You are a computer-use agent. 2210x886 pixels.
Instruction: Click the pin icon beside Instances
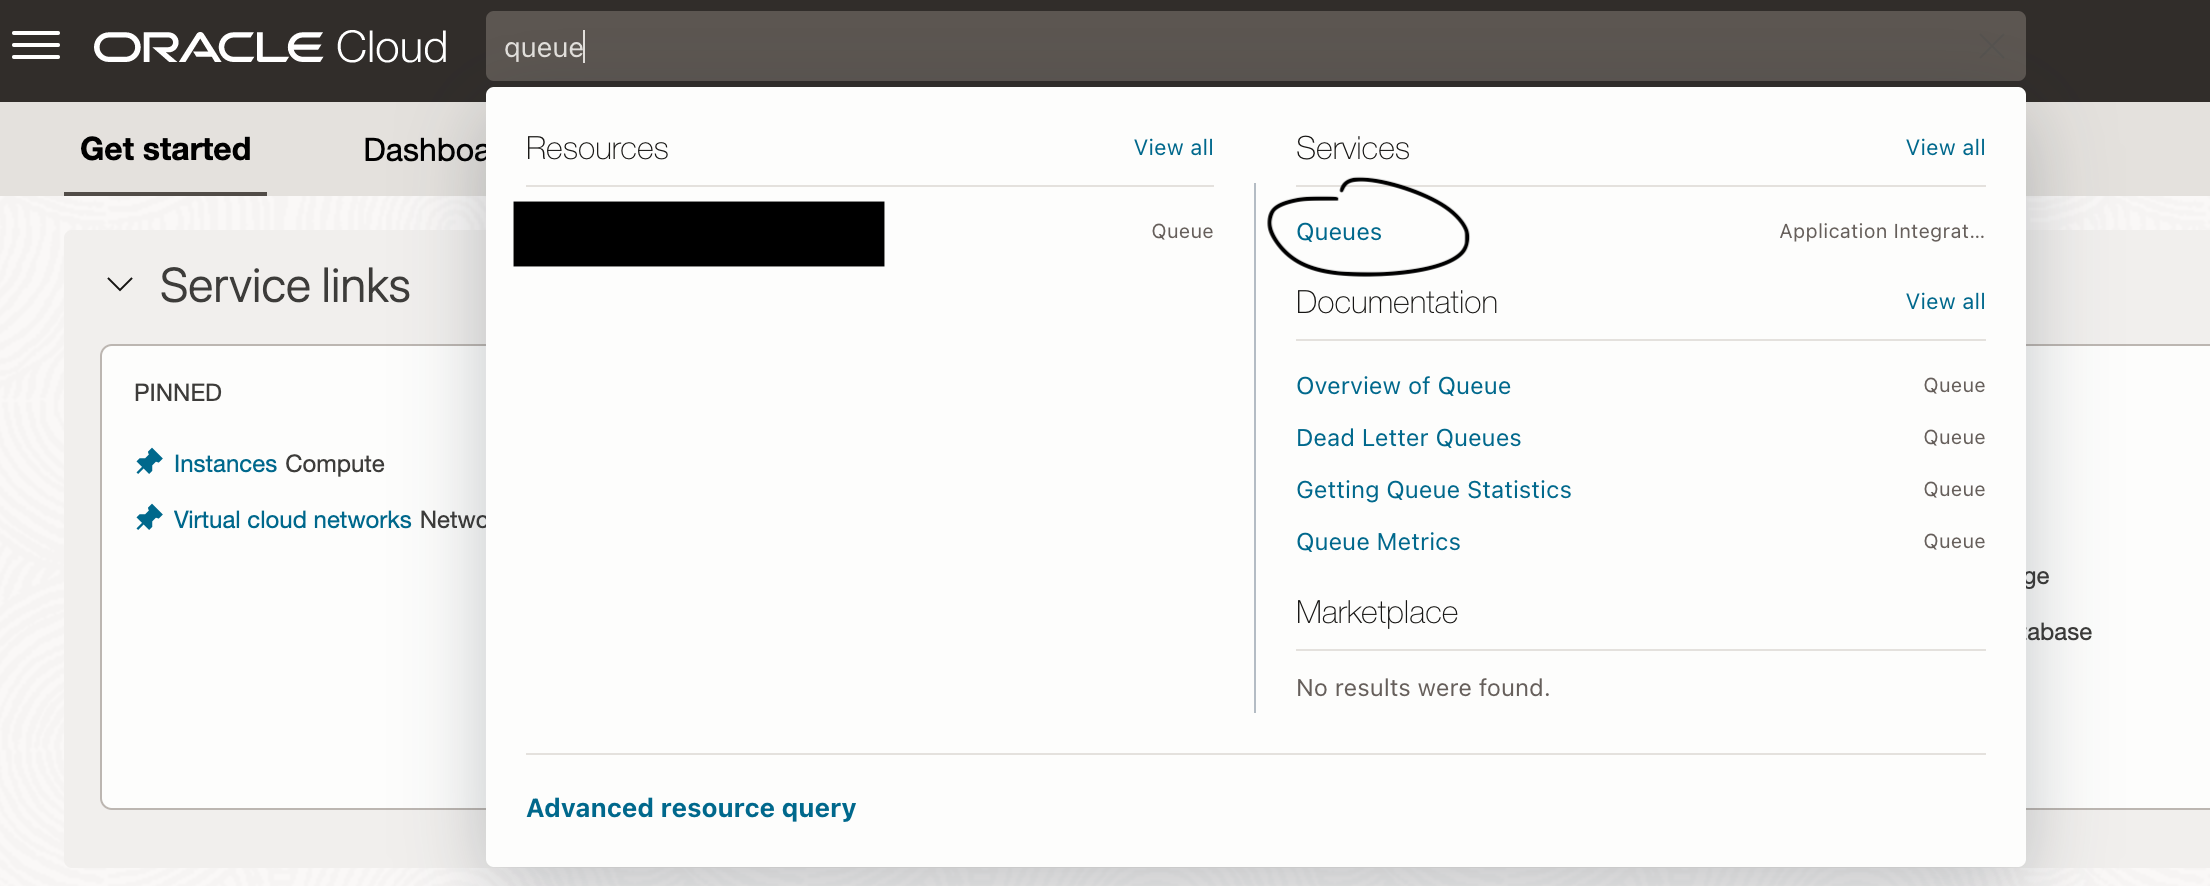click(149, 462)
